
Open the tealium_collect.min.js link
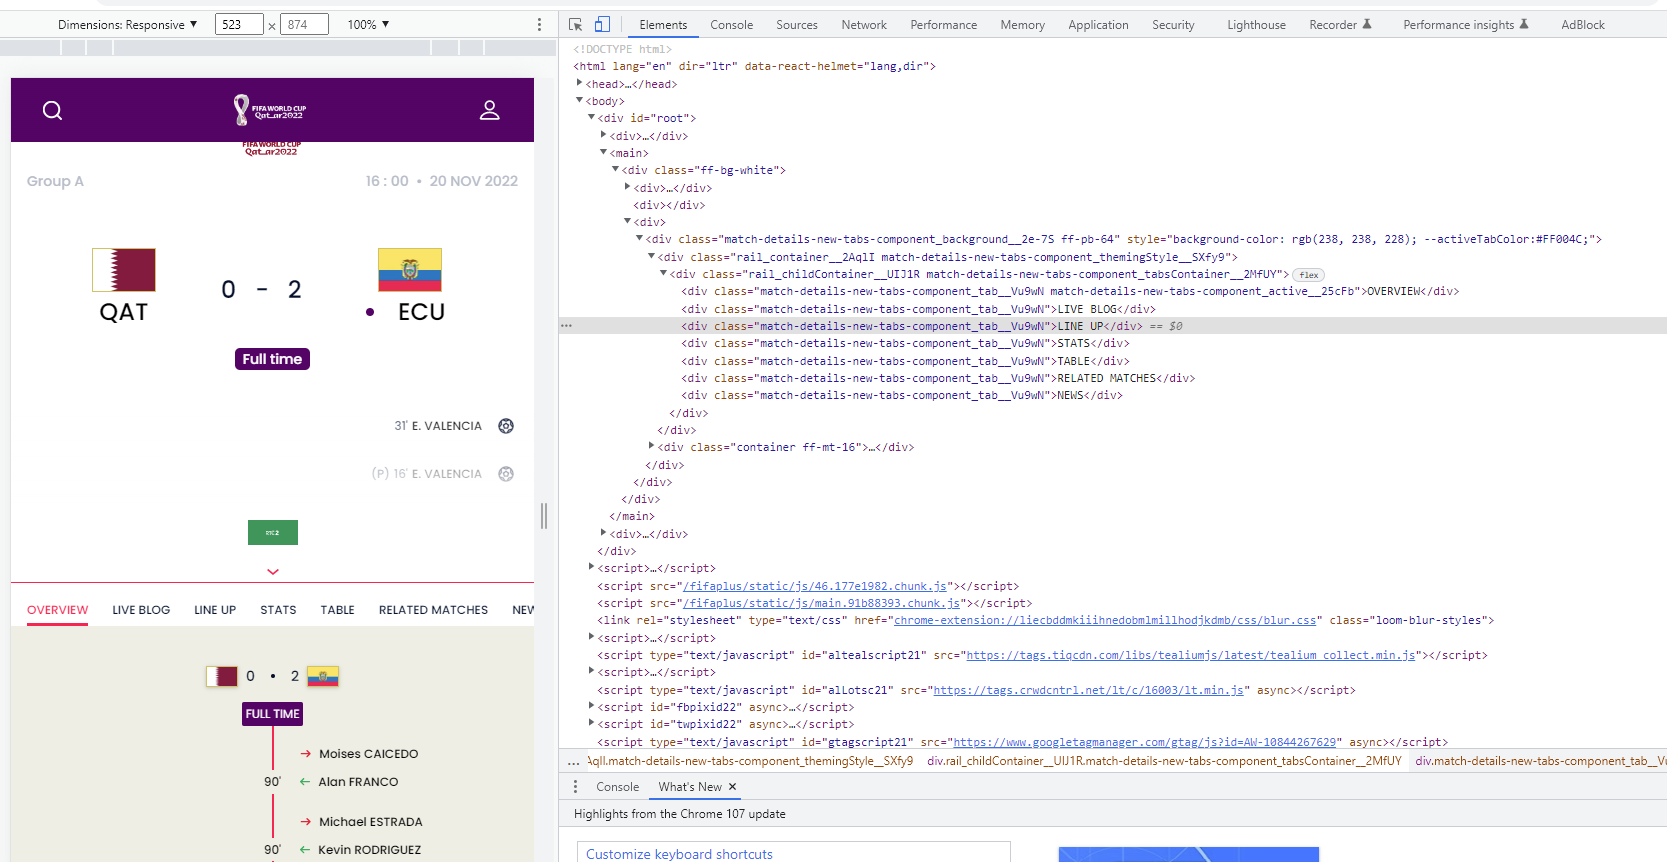[1191, 655]
